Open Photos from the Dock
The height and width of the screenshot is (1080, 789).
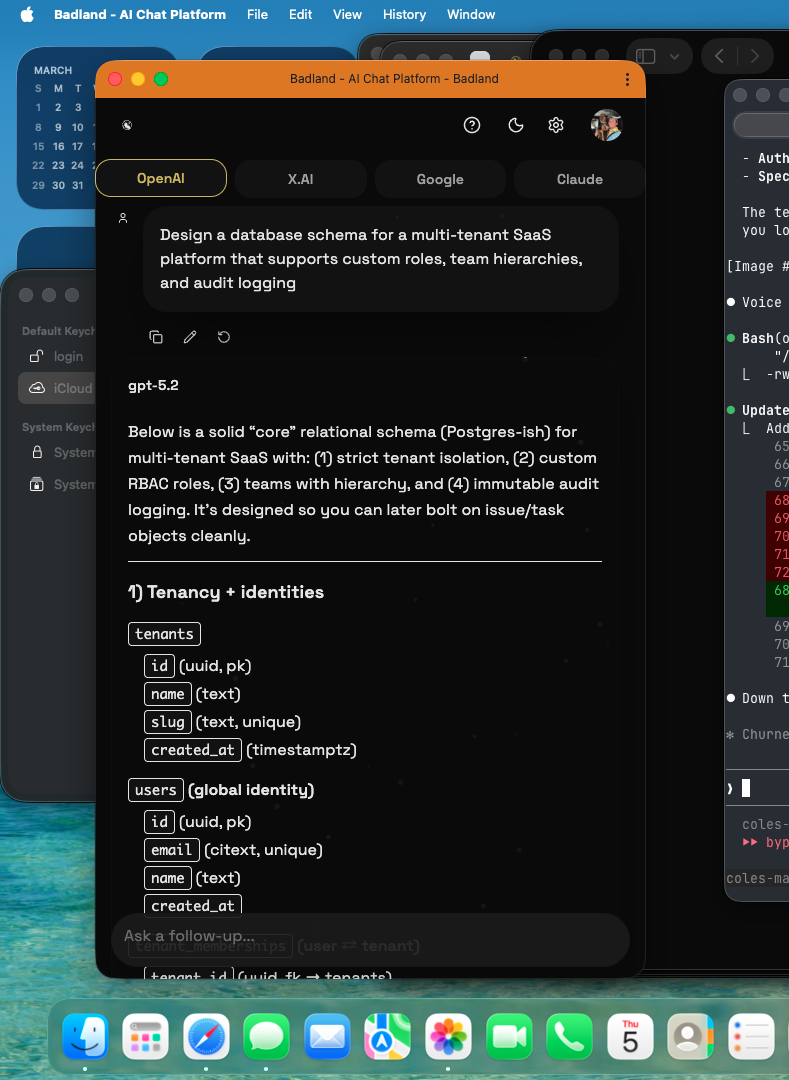pos(448,1037)
